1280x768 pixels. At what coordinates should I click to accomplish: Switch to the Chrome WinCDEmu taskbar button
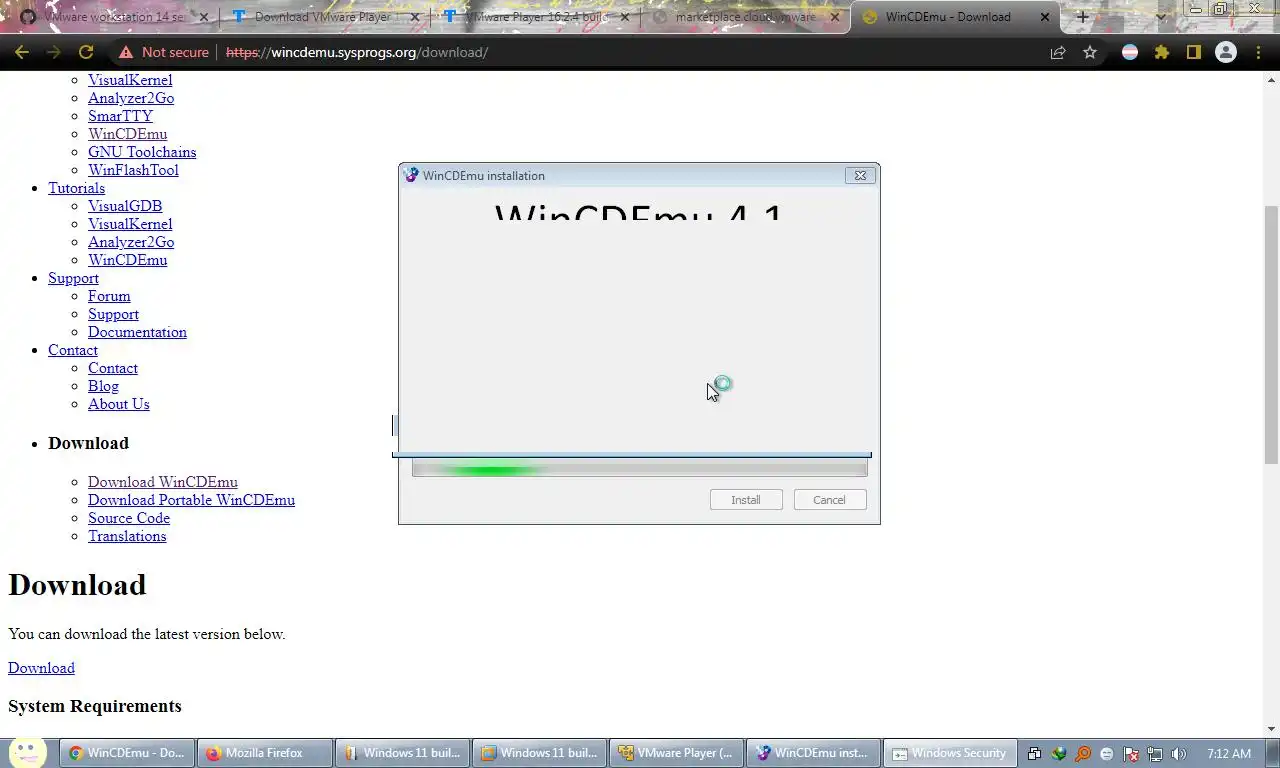(x=127, y=753)
